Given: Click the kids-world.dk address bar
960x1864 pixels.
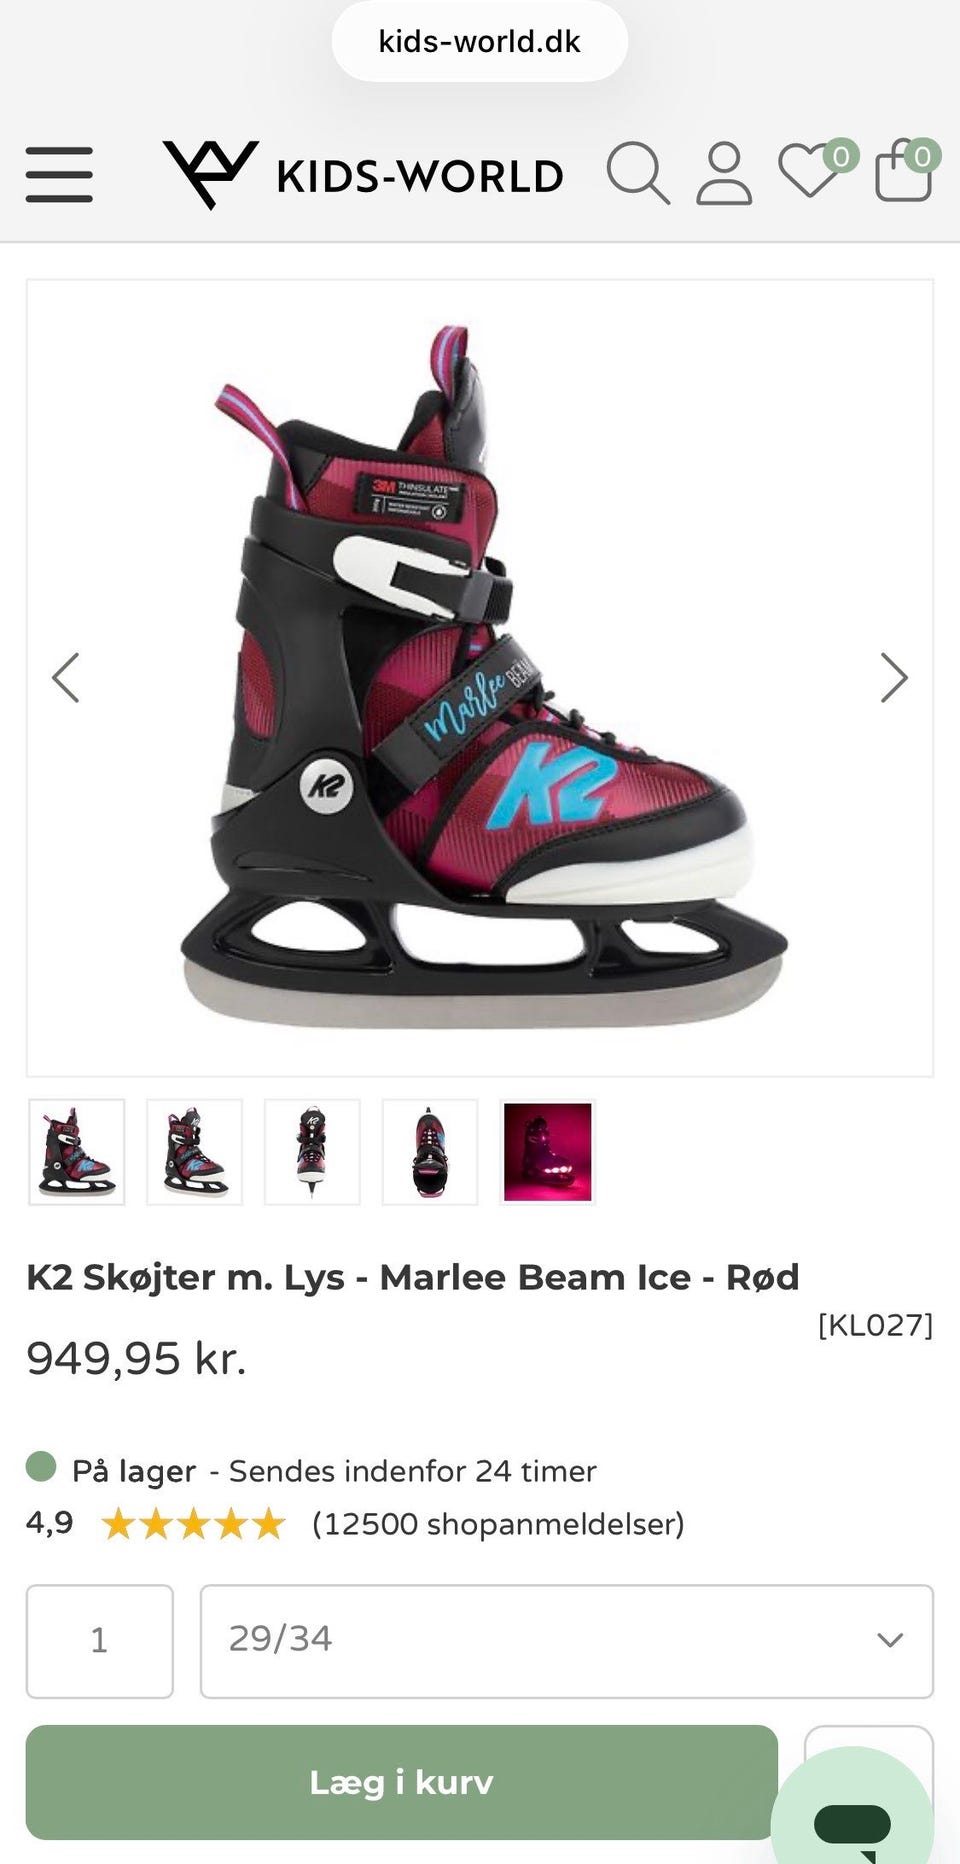Looking at the screenshot, I should point(480,41).
